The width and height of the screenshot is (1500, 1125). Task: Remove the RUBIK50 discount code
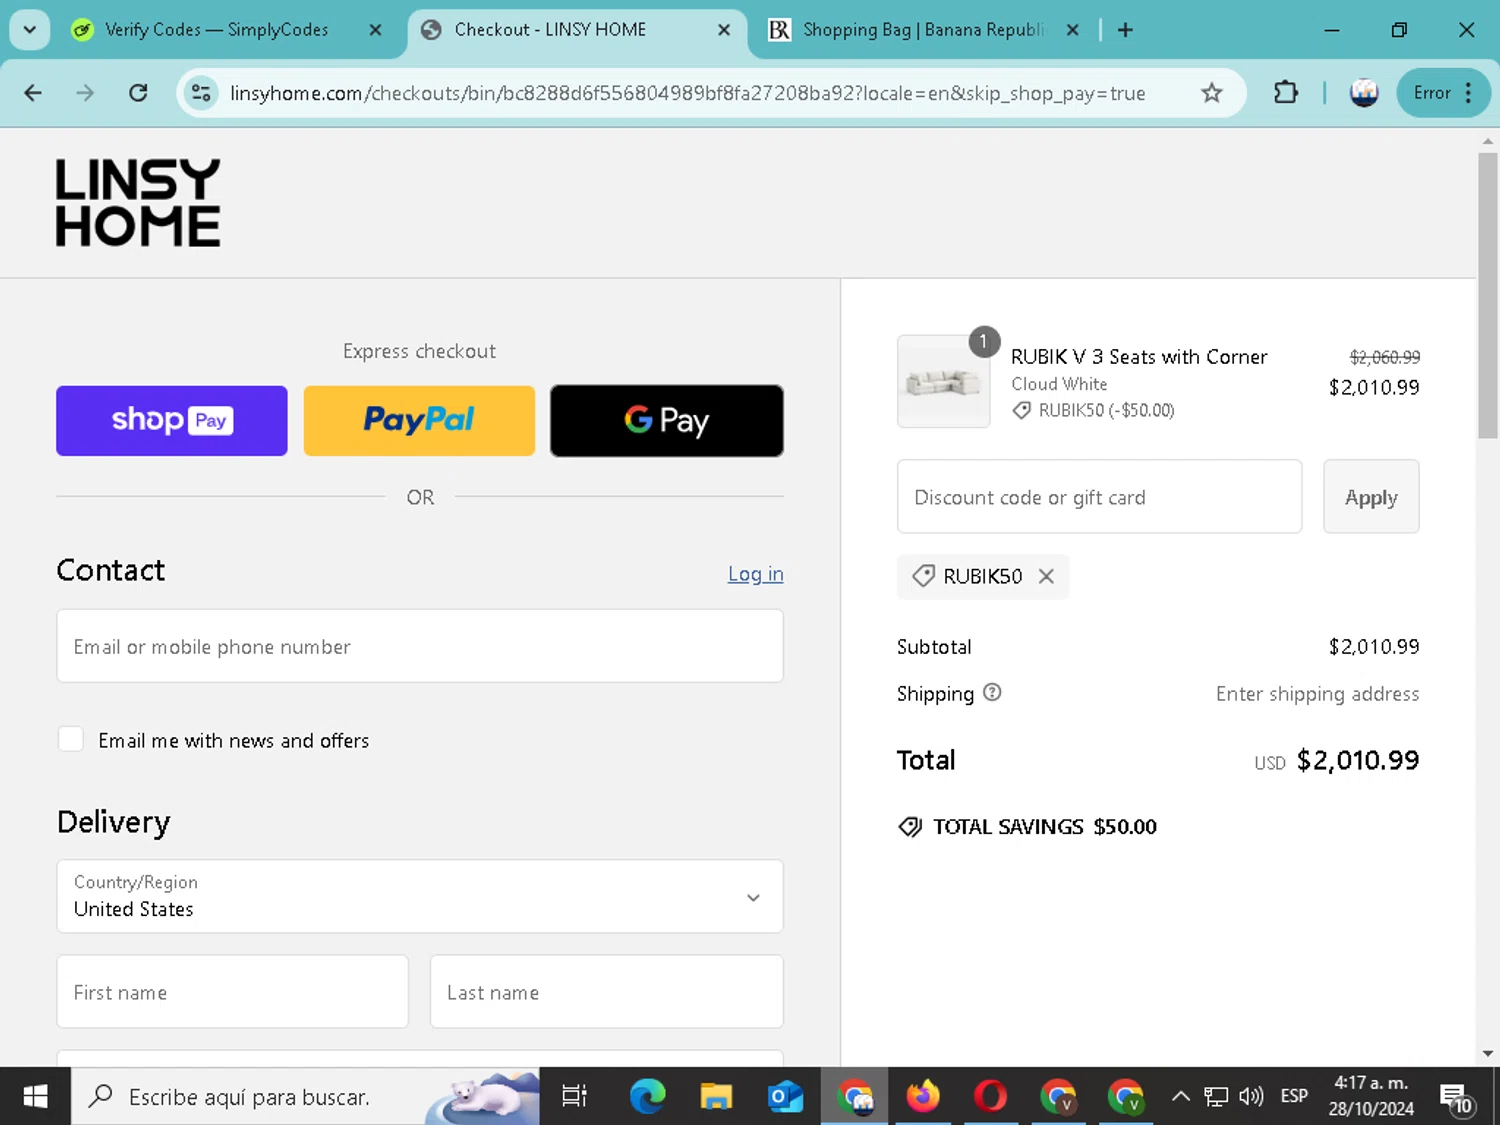(x=1046, y=576)
